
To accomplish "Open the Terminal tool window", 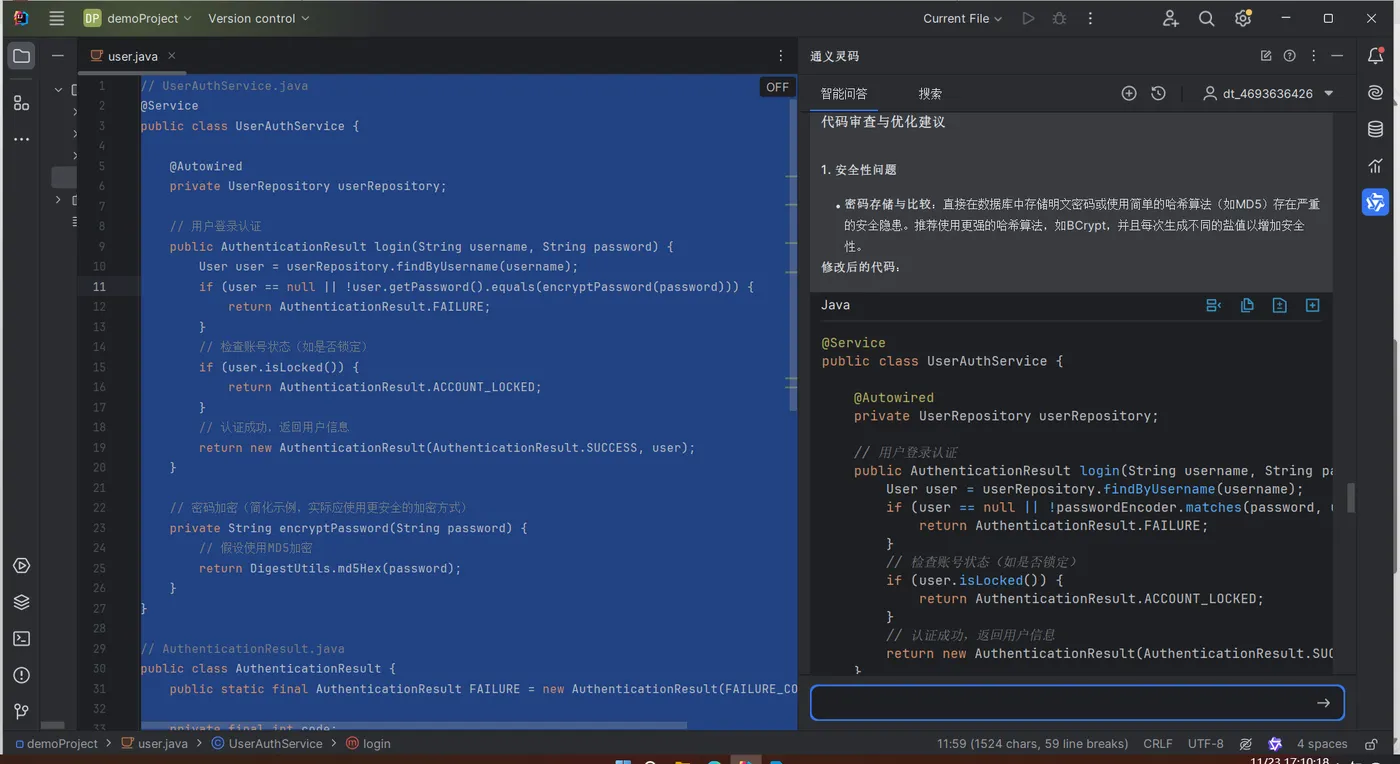I will [x=21, y=639].
